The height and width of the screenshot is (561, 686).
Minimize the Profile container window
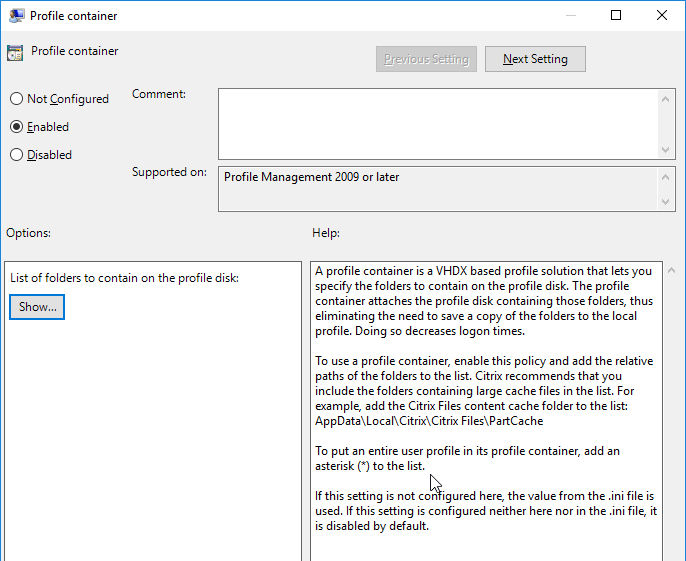click(x=570, y=15)
